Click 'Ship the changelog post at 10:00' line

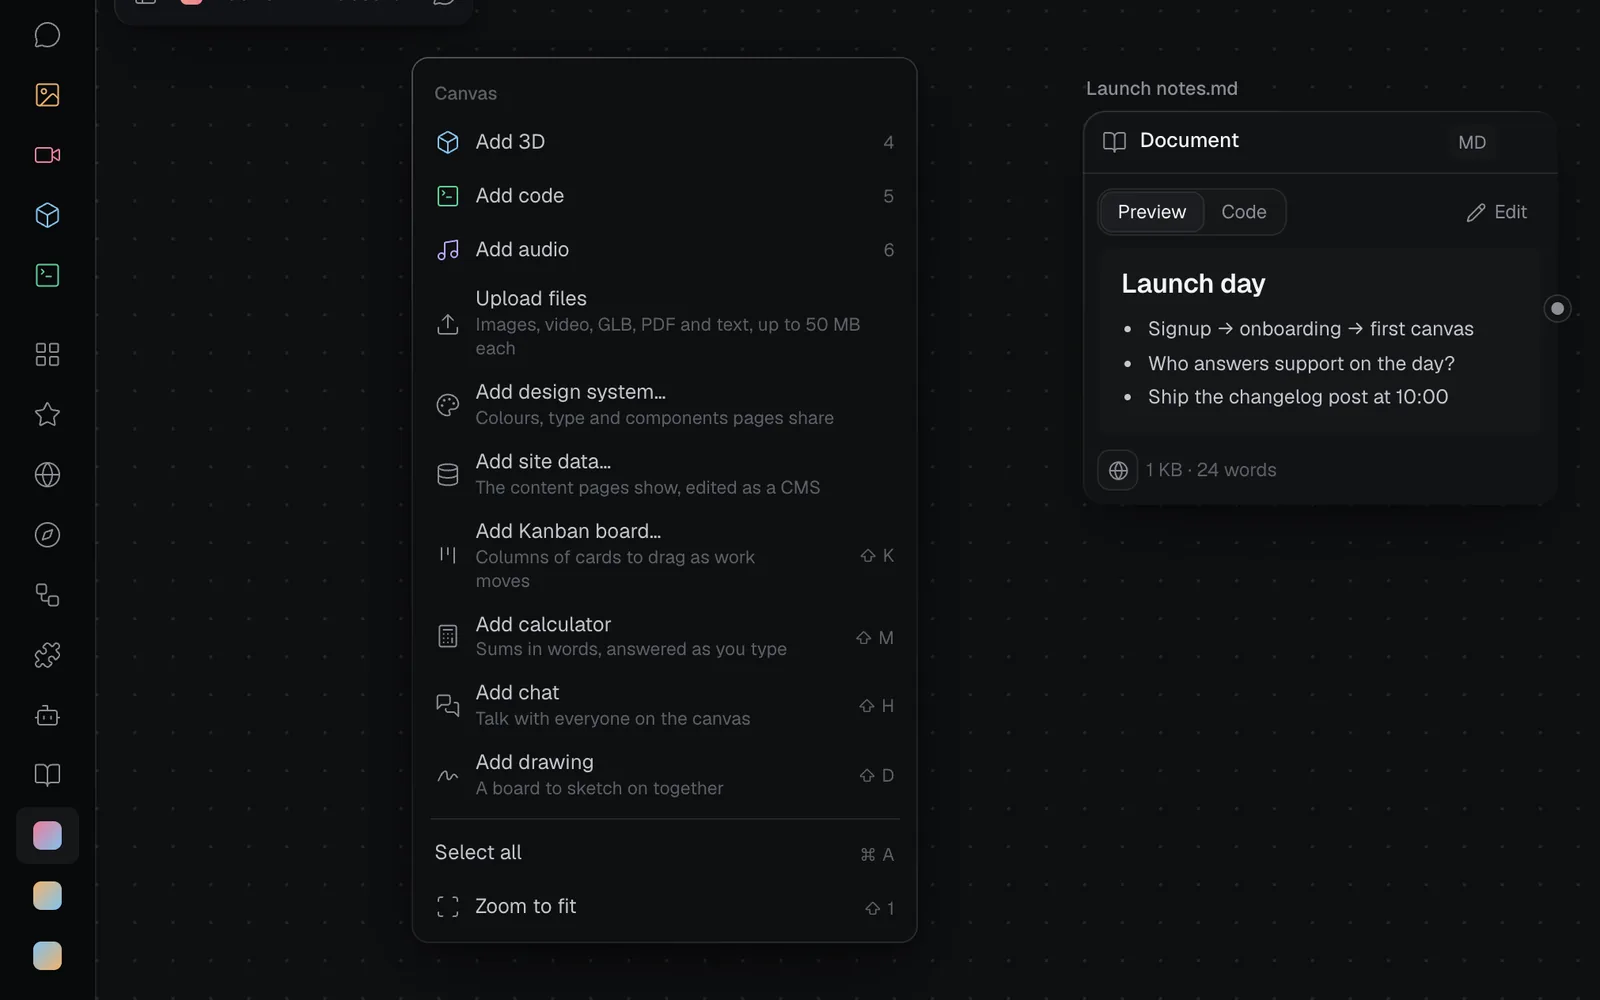[x=1298, y=397]
